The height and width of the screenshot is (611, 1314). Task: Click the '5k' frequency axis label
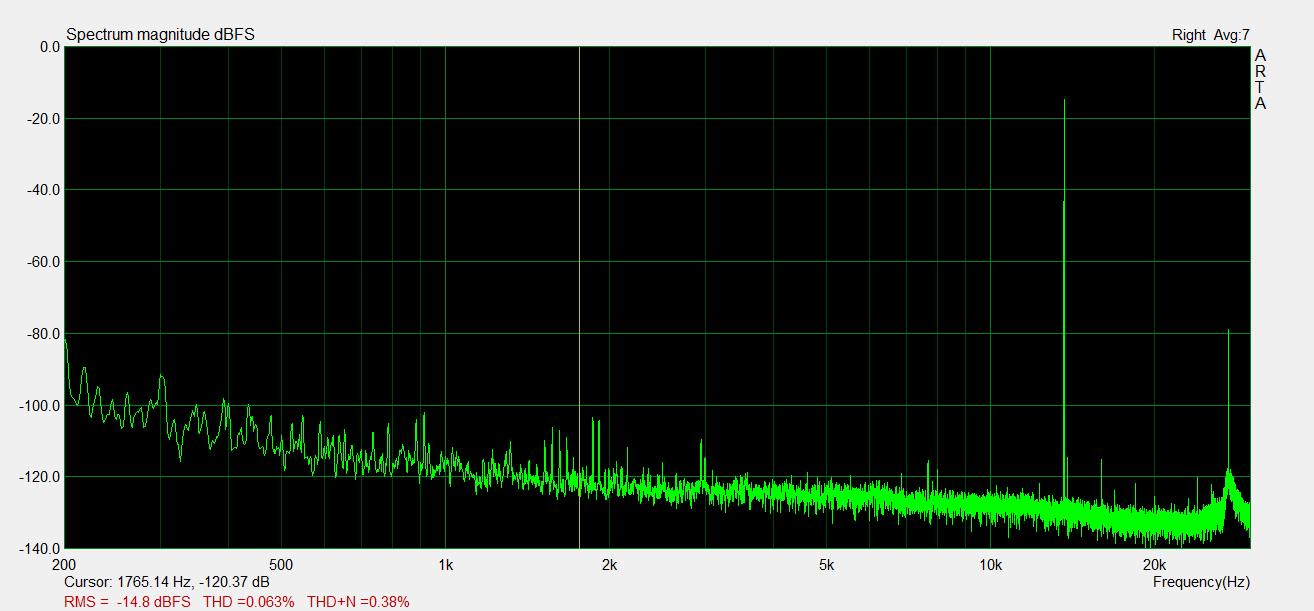[826, 564]
